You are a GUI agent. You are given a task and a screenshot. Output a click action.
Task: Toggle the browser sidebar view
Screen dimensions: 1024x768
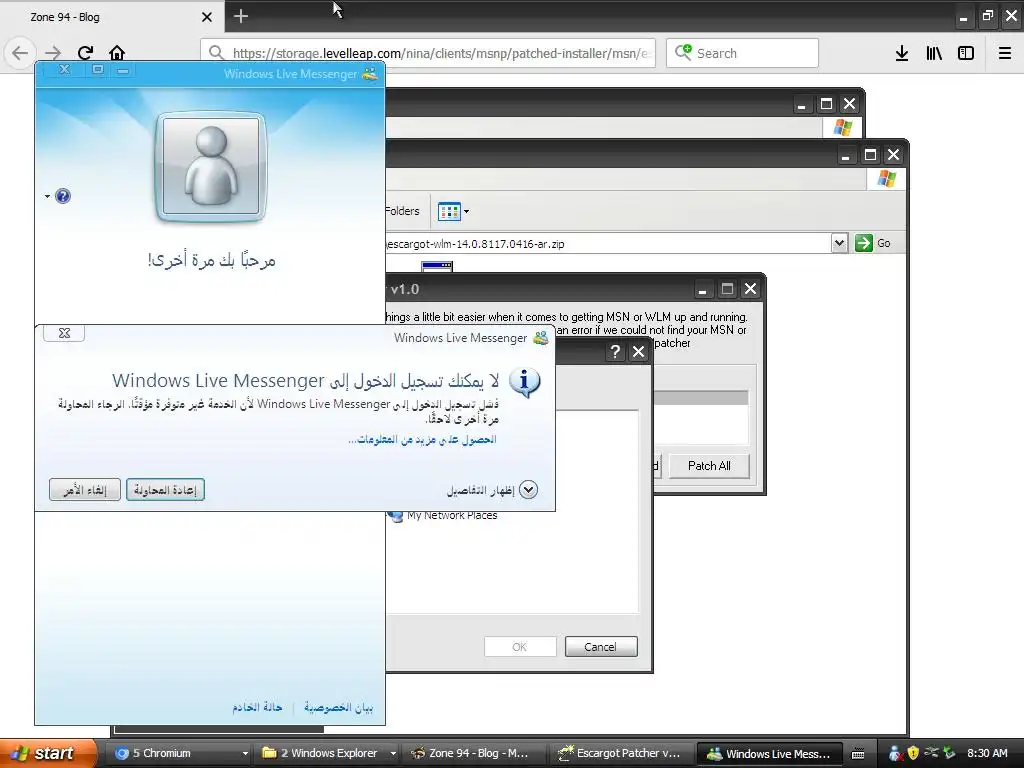(966, 53)
